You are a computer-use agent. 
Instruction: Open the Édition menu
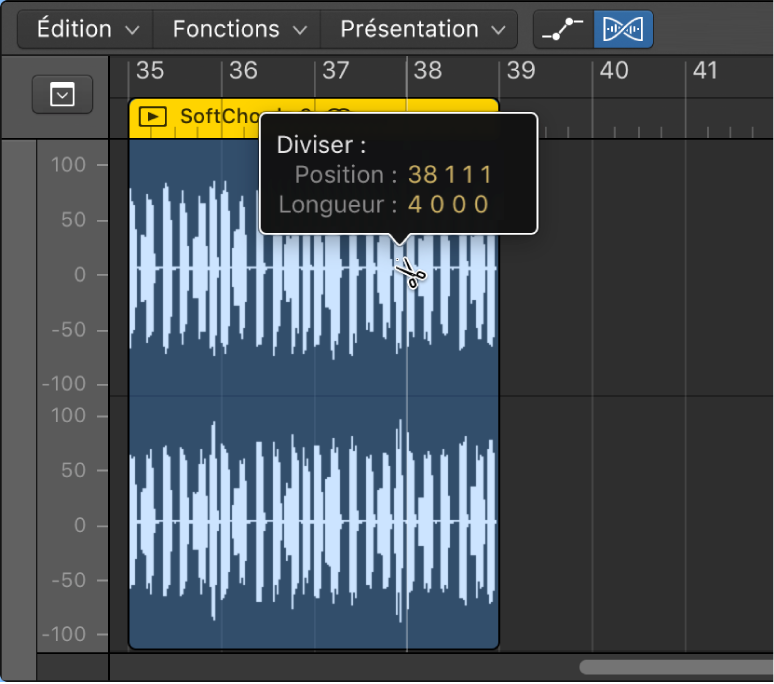click(85, 30)
